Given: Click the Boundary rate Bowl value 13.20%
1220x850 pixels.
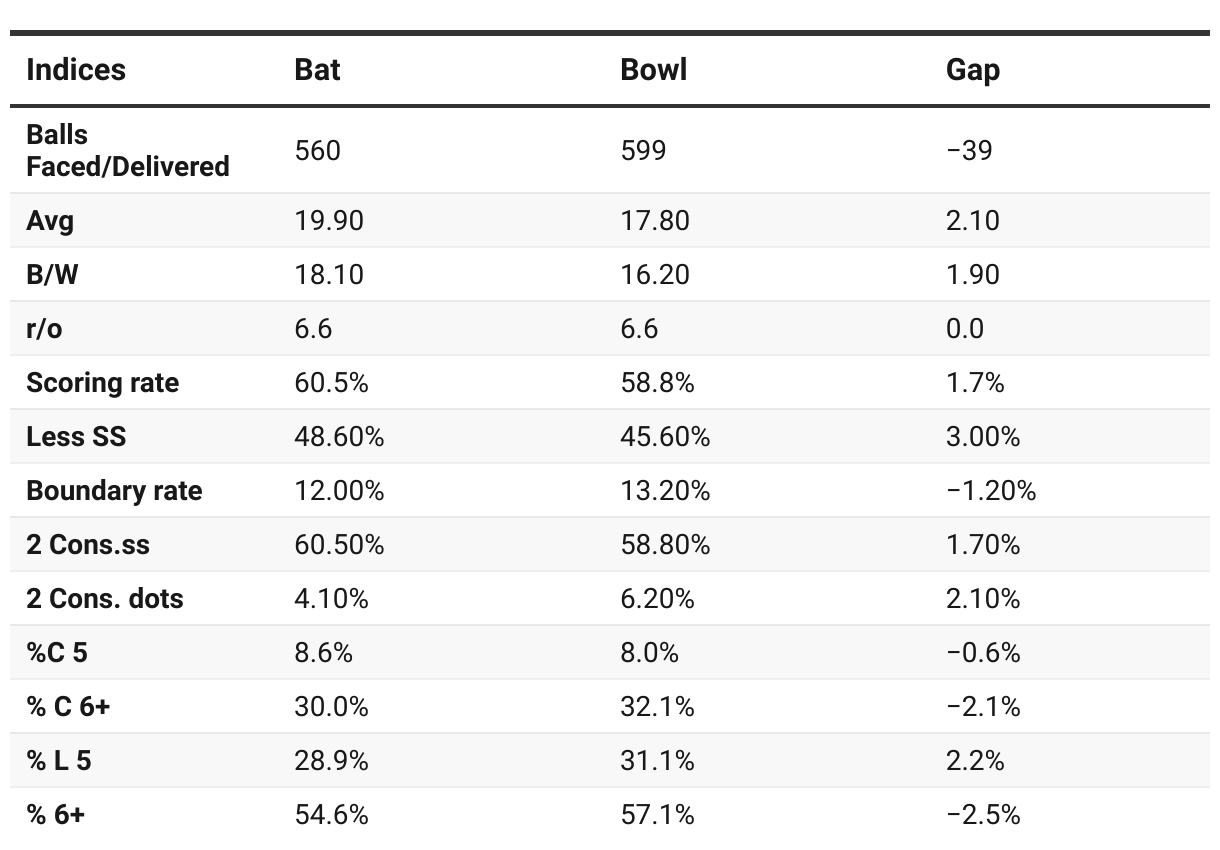Looking at the screenshot, I should coord(665,491).
